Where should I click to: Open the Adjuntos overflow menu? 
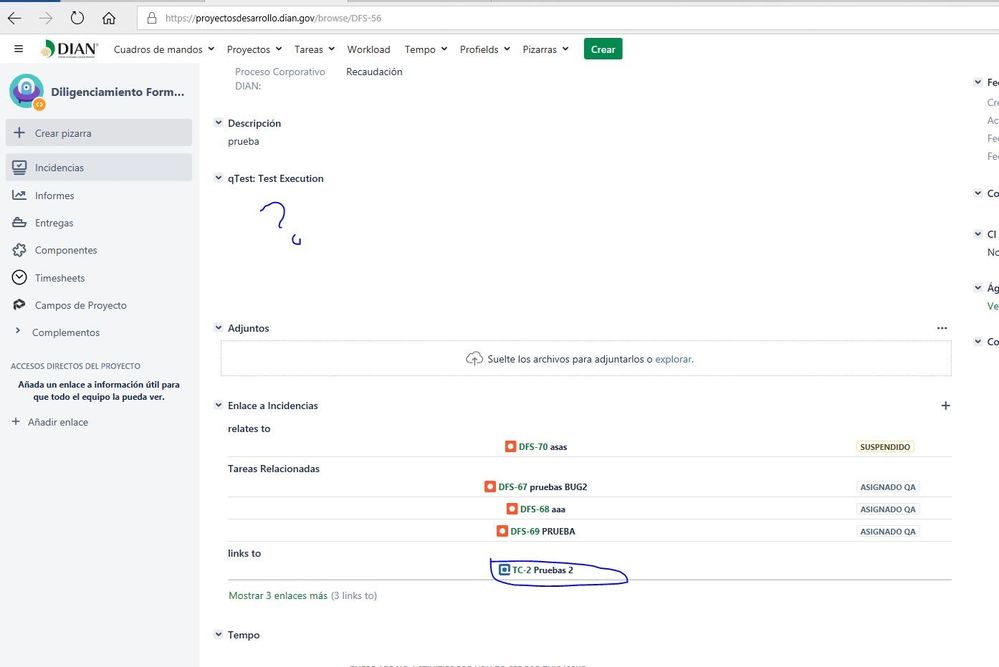[x=941, y=327]
